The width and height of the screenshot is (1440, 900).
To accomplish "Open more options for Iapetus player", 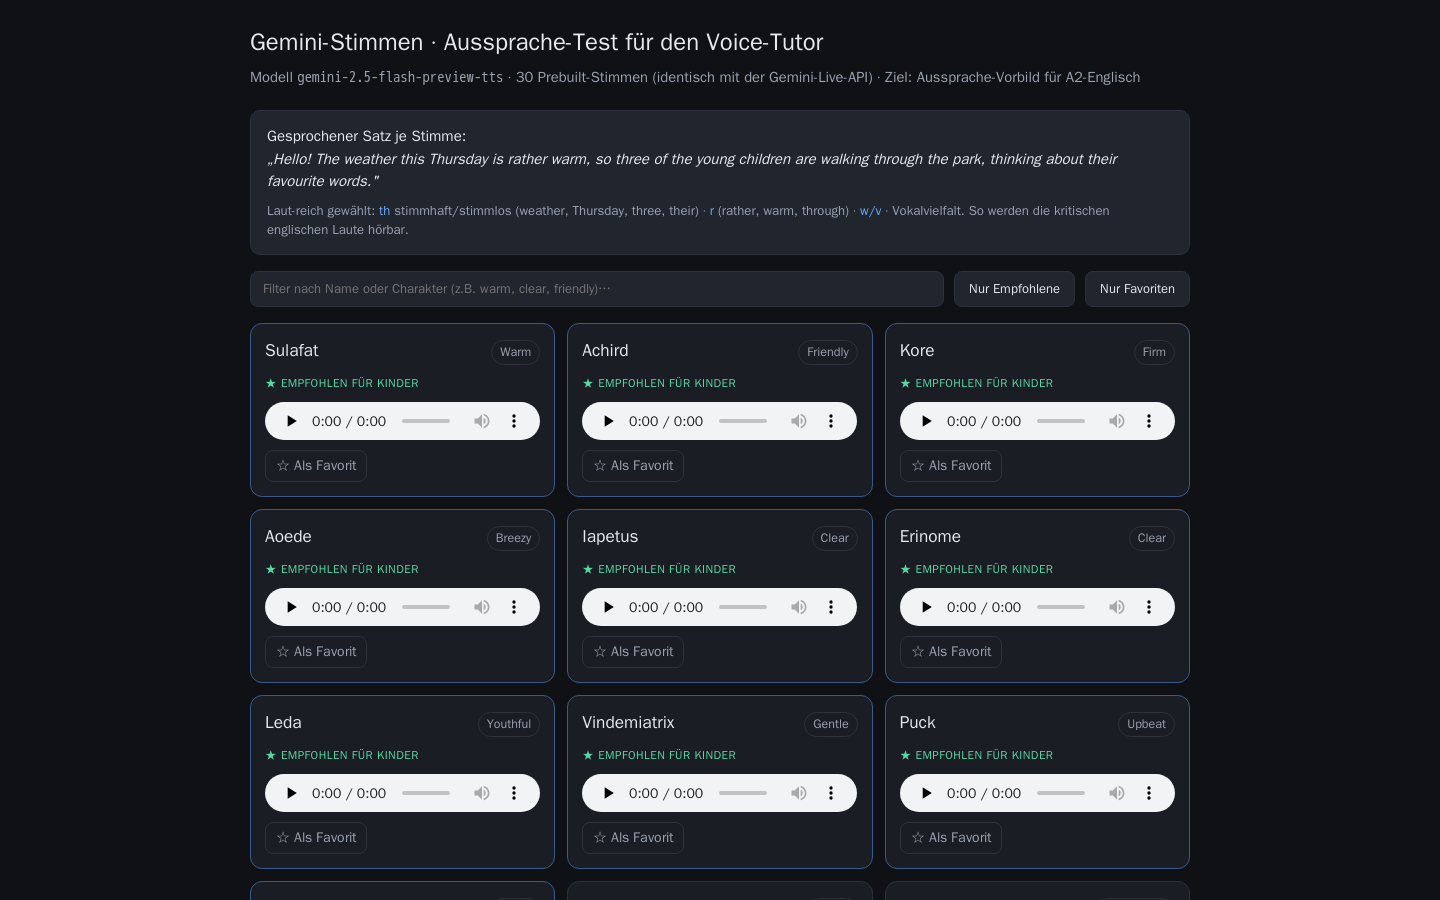I will tap(831, 607).
